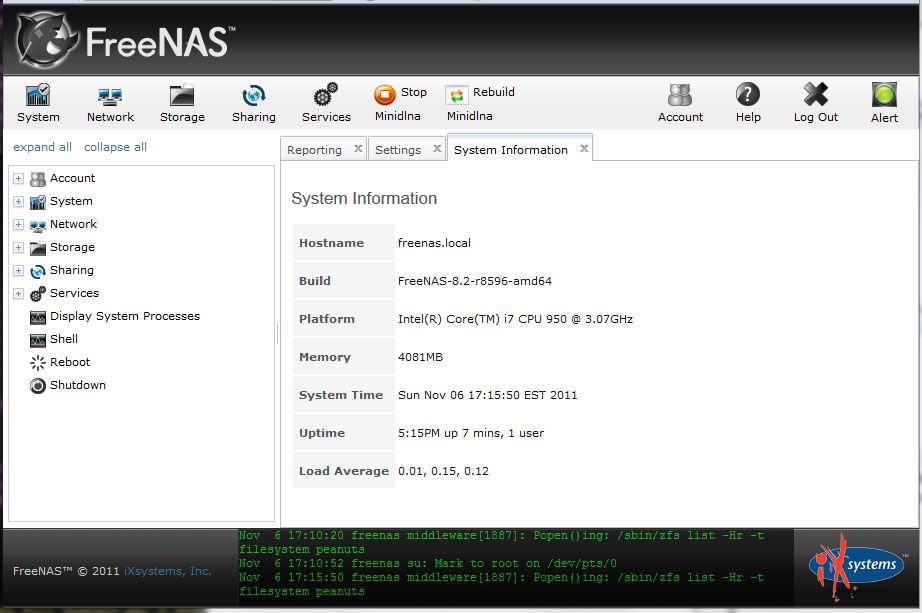
Task: Click the Hostname label cell
Action: [x=343, y=242]
